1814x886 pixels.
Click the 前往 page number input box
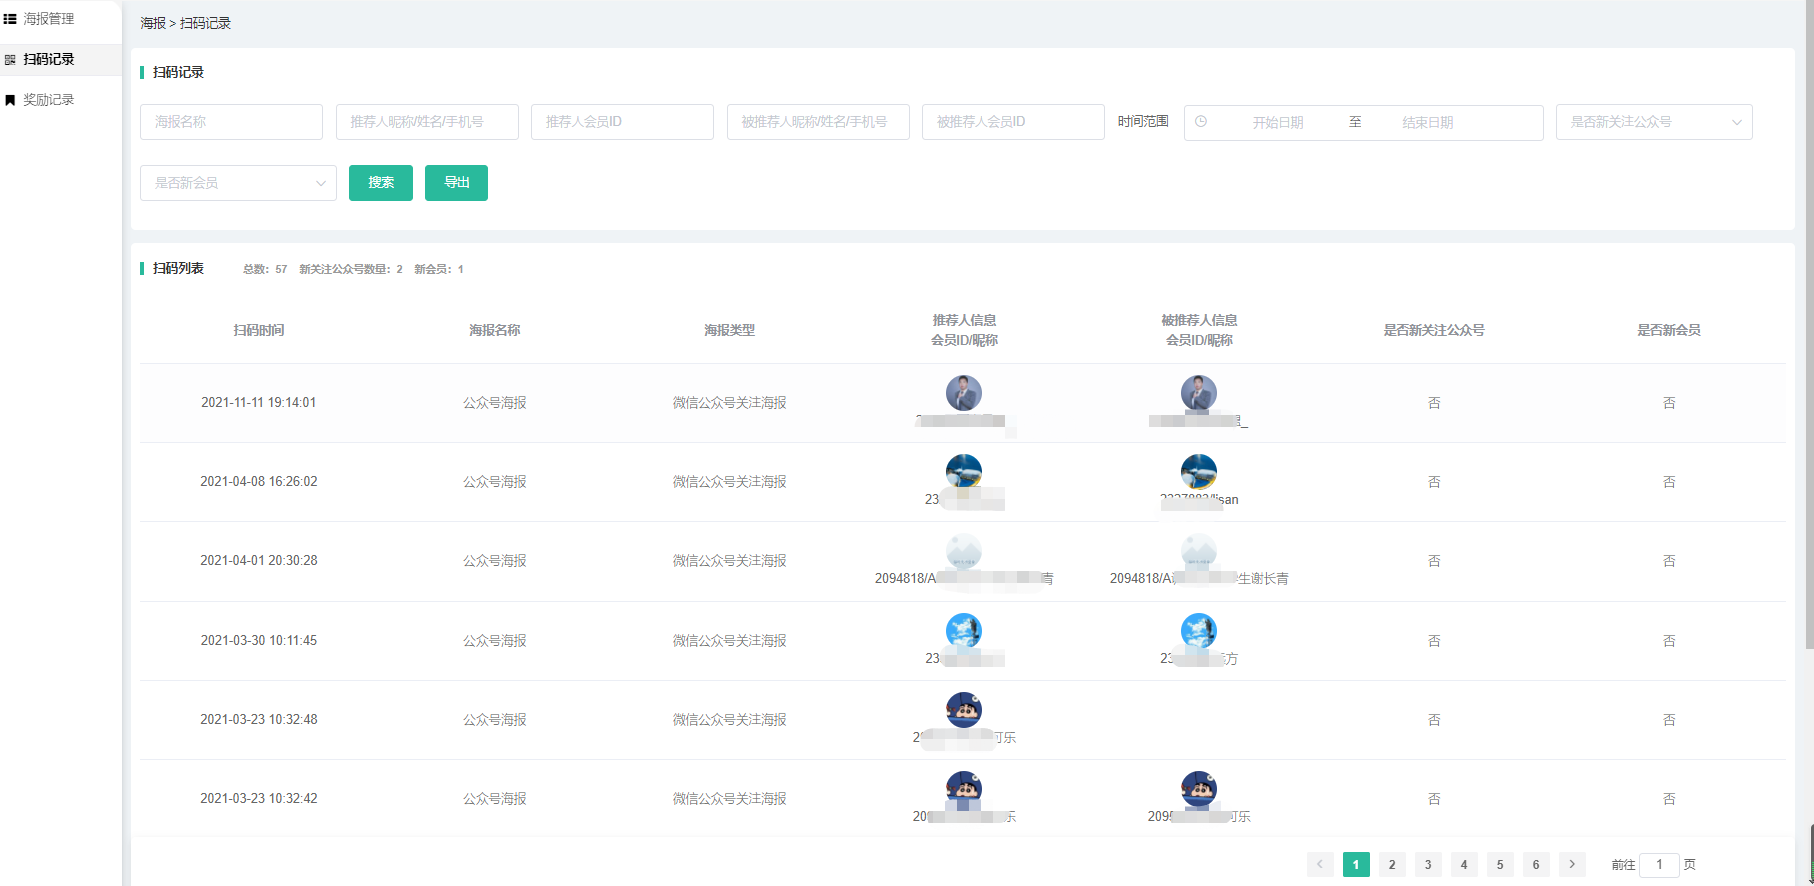coord(1658,865)
